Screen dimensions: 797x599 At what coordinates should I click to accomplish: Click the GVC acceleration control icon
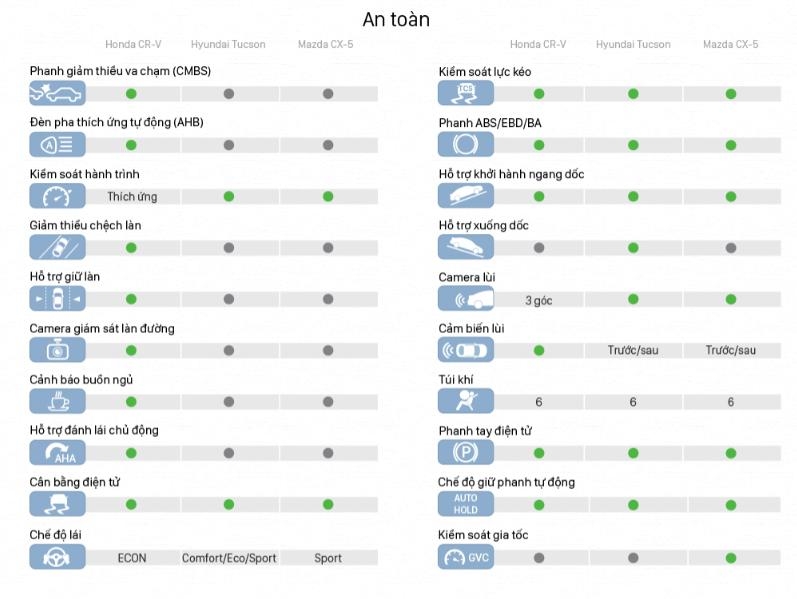[466, 558]
